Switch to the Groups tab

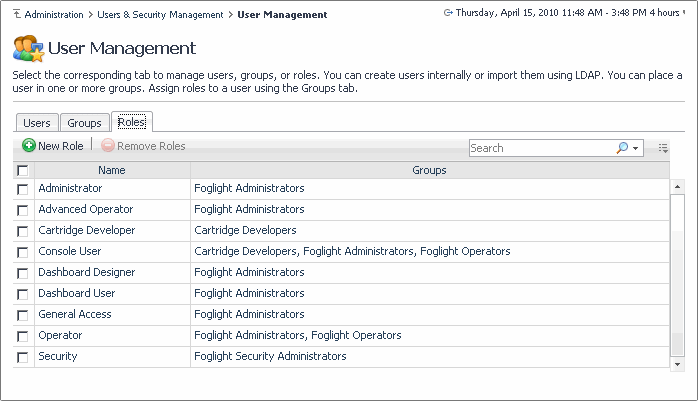click(x=84, y=123)
